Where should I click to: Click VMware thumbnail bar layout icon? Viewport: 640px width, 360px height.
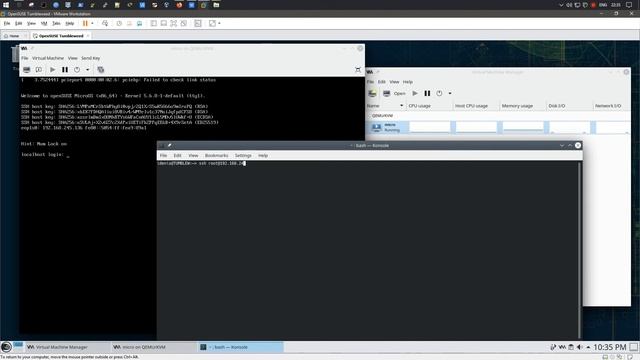click(164, 23)
